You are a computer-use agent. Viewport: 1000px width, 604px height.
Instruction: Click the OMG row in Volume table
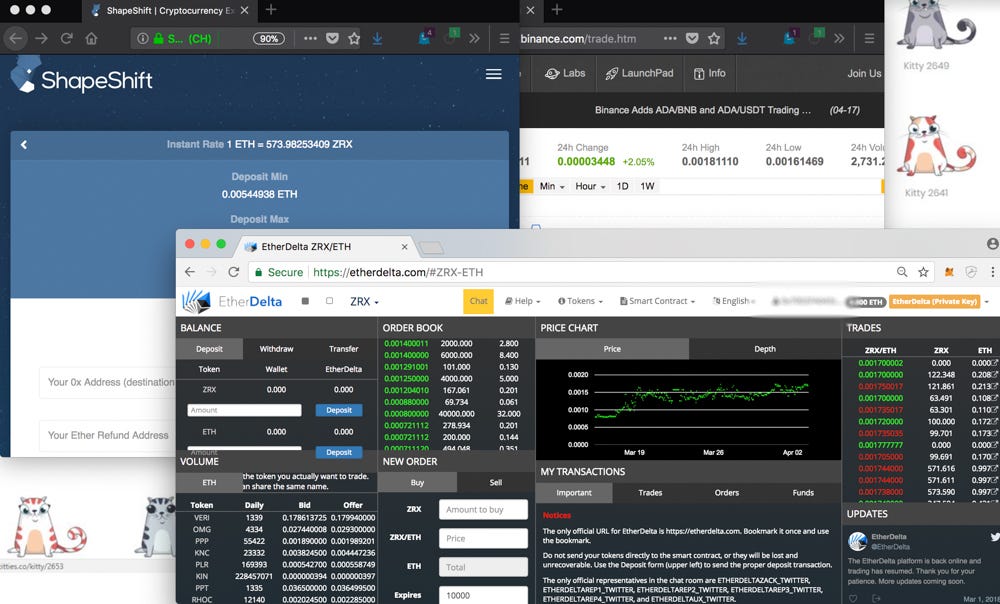[277, 529]
